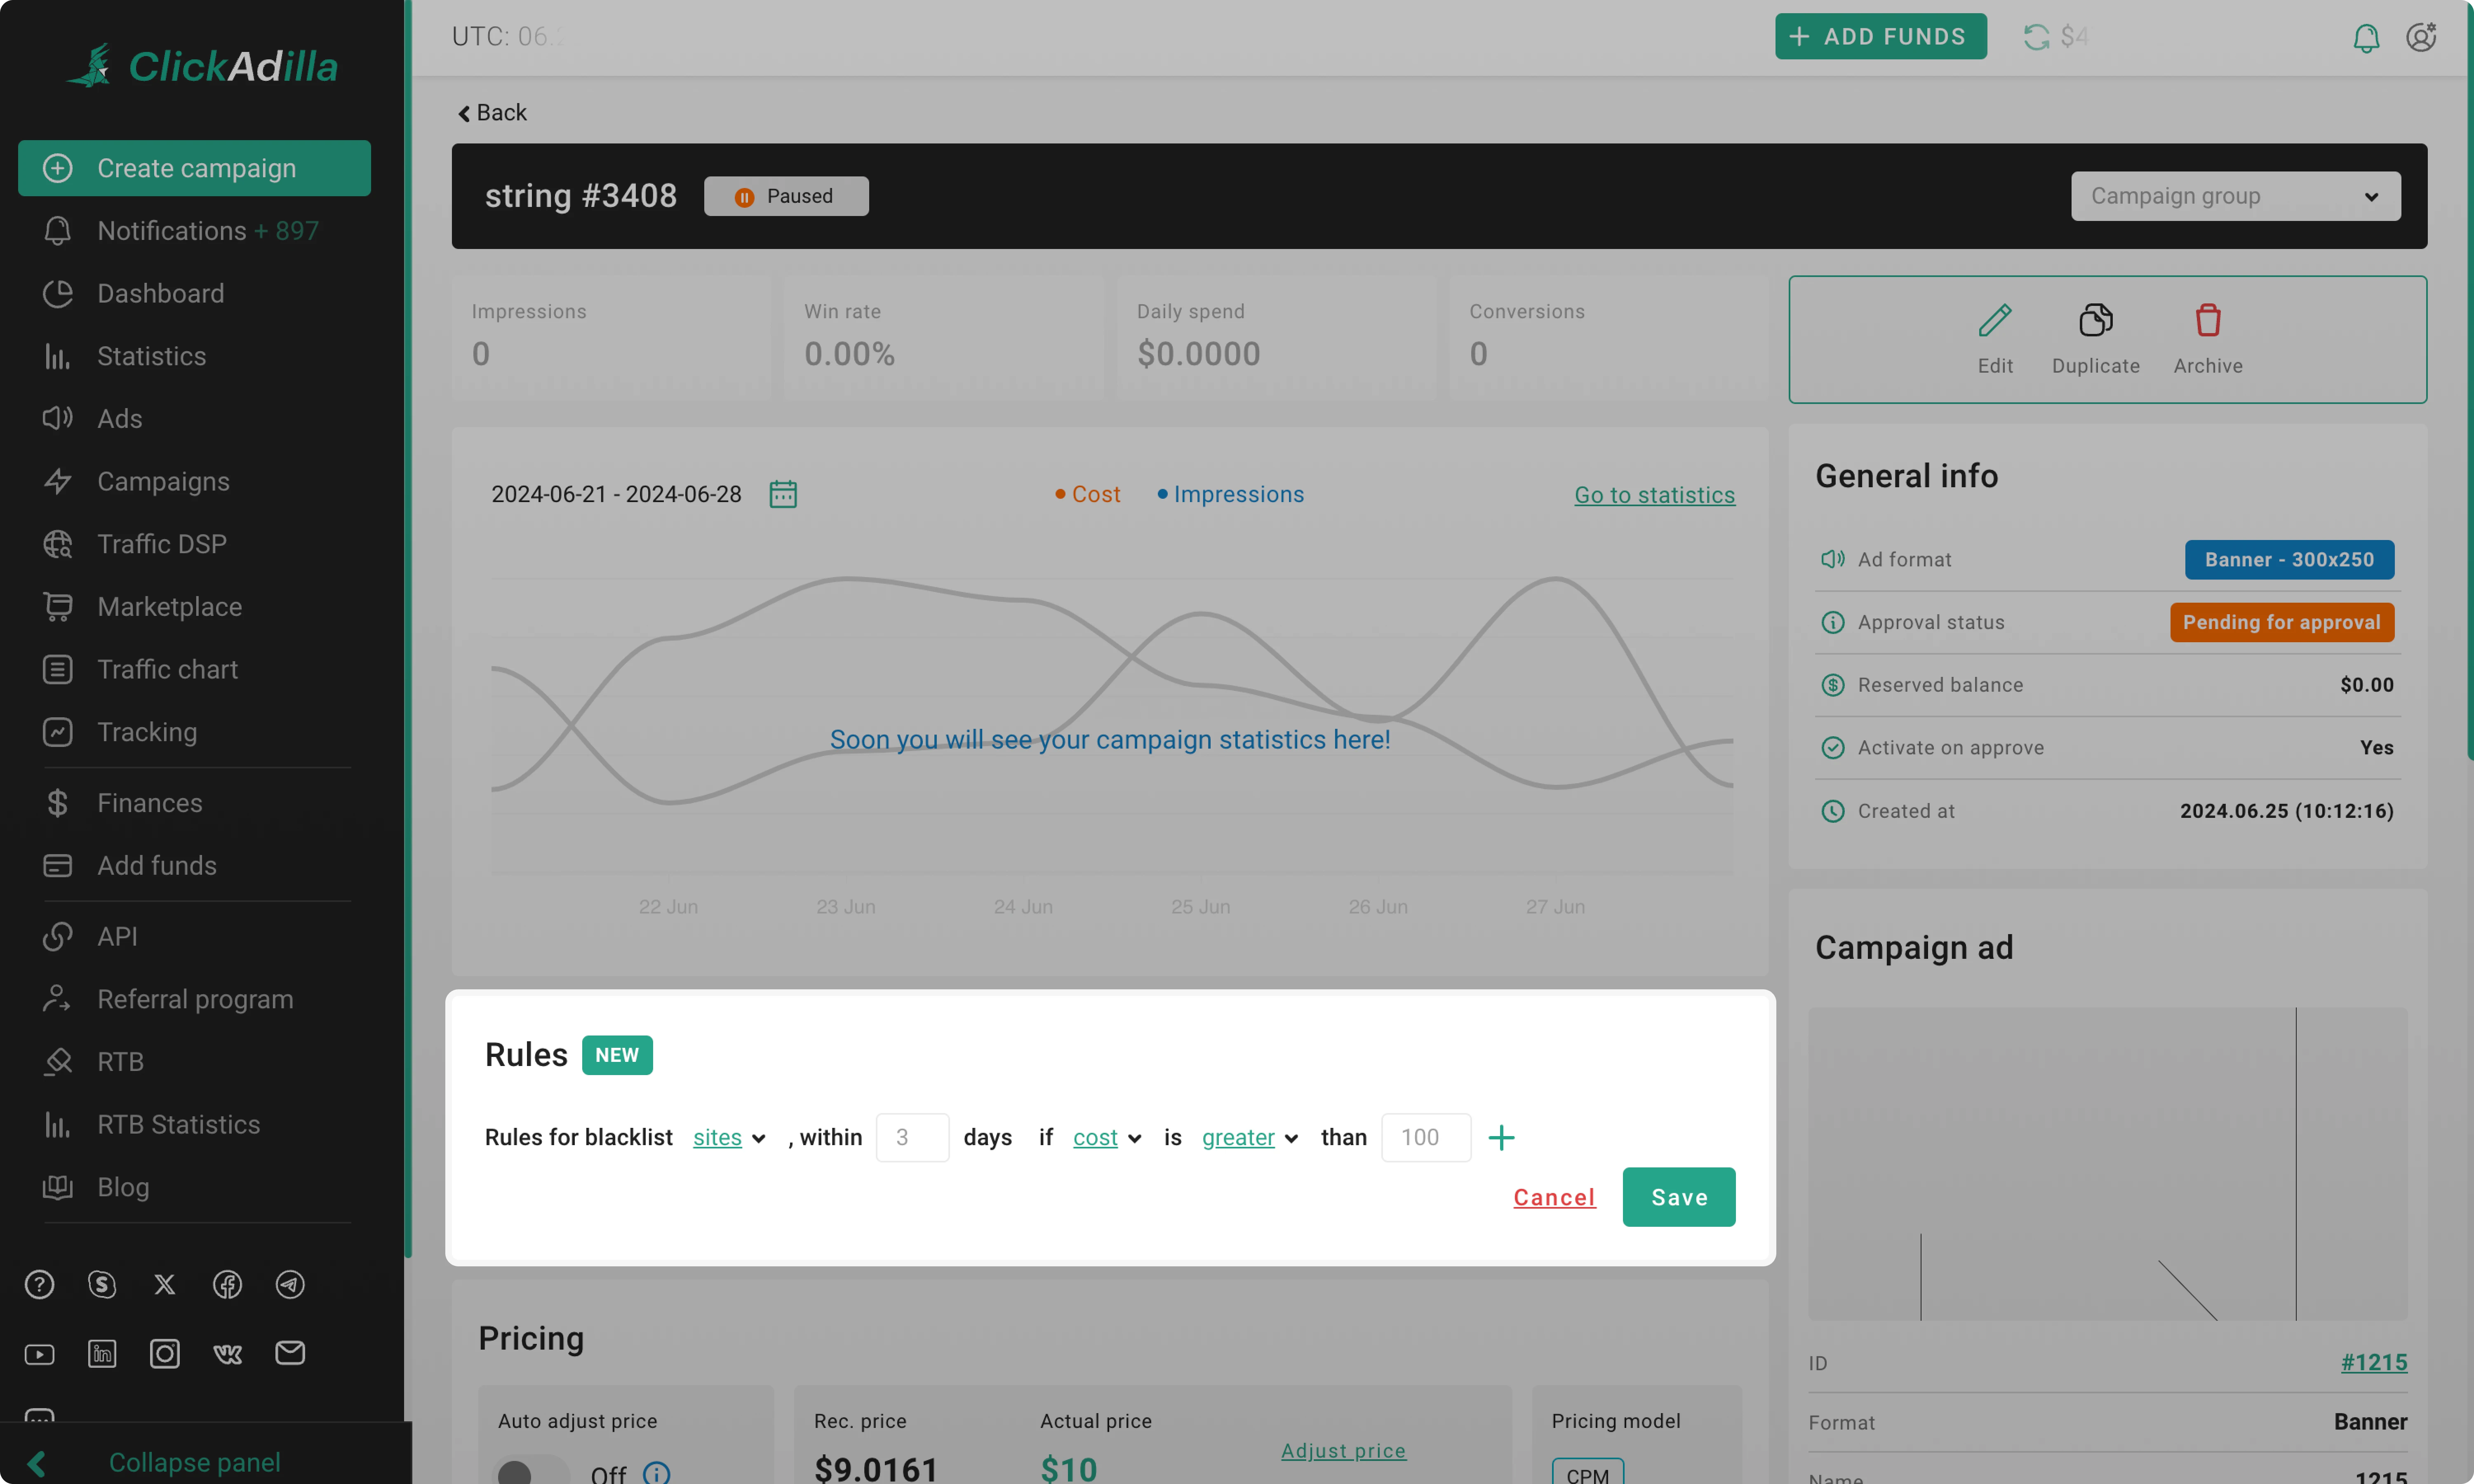This screenshot has width=2474, height=1484.
Task: Open user account profile icon
Action: pyautogui.click(x=2420, y=38)
